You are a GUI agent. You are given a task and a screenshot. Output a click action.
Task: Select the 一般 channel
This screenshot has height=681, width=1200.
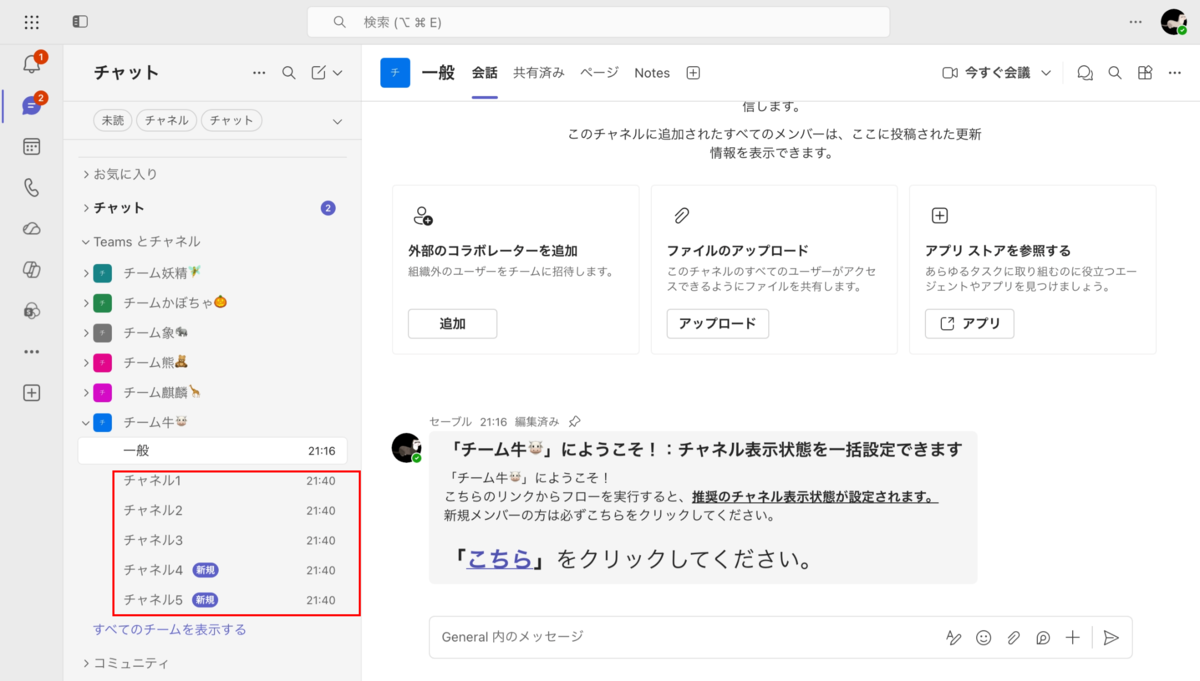click(212, 451)
